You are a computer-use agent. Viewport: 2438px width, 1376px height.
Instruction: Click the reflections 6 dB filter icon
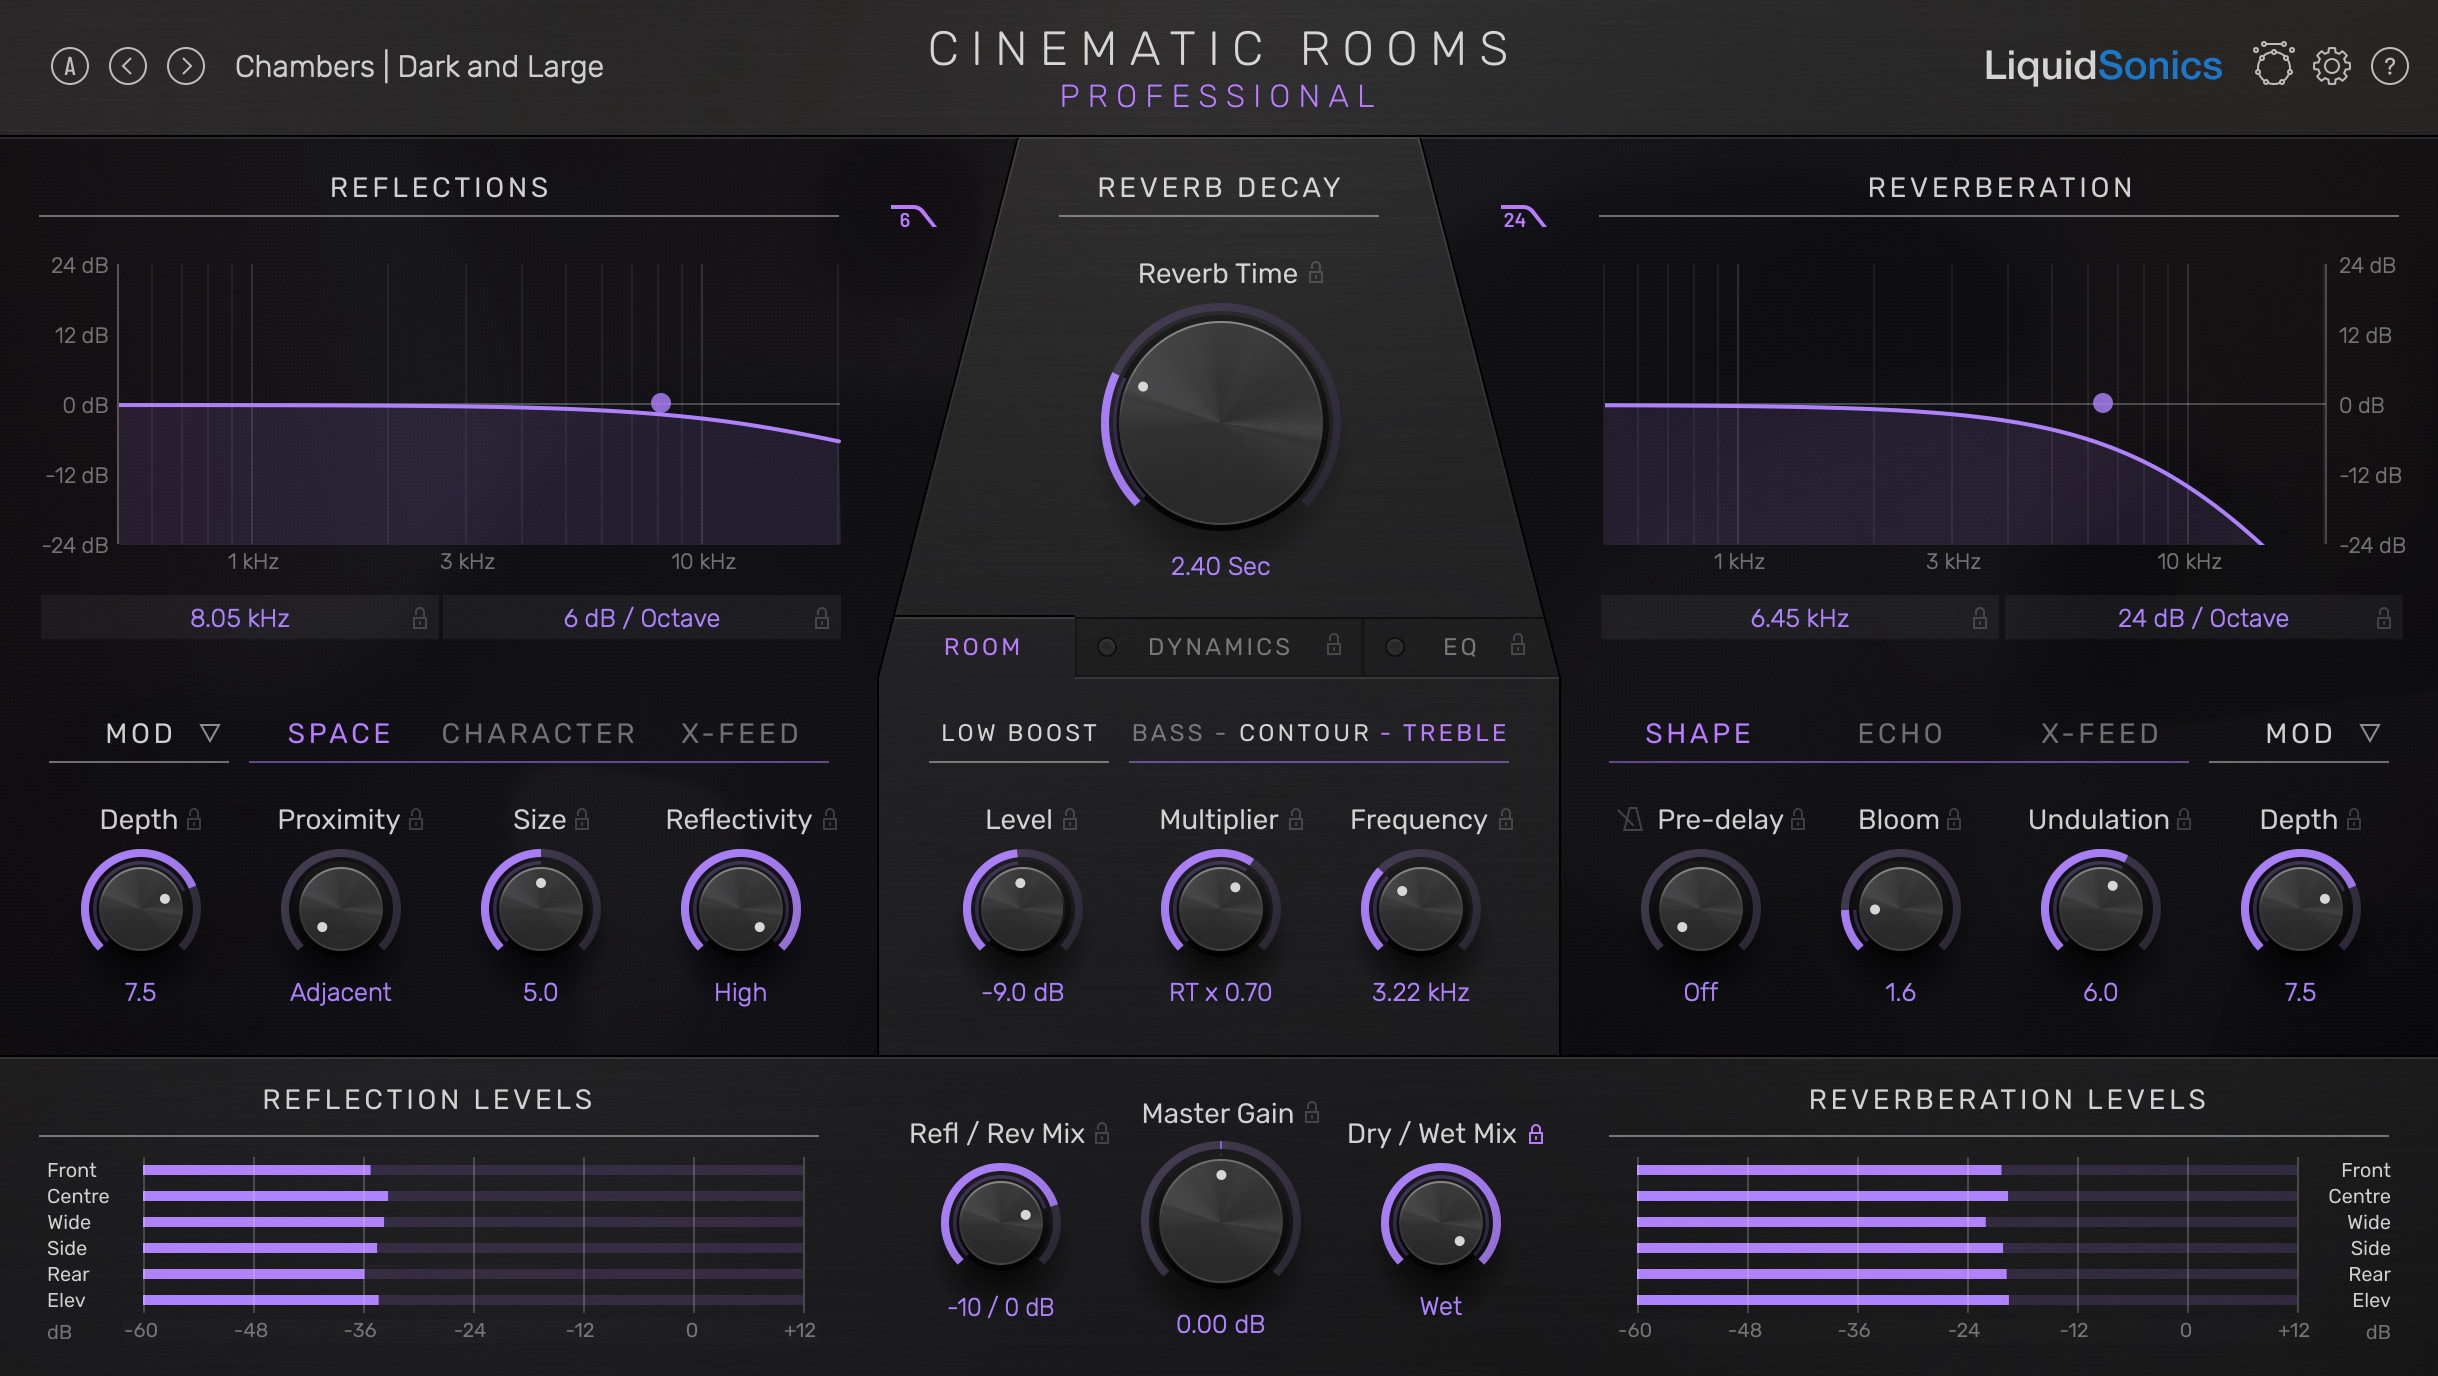click(x=913, y=217)
